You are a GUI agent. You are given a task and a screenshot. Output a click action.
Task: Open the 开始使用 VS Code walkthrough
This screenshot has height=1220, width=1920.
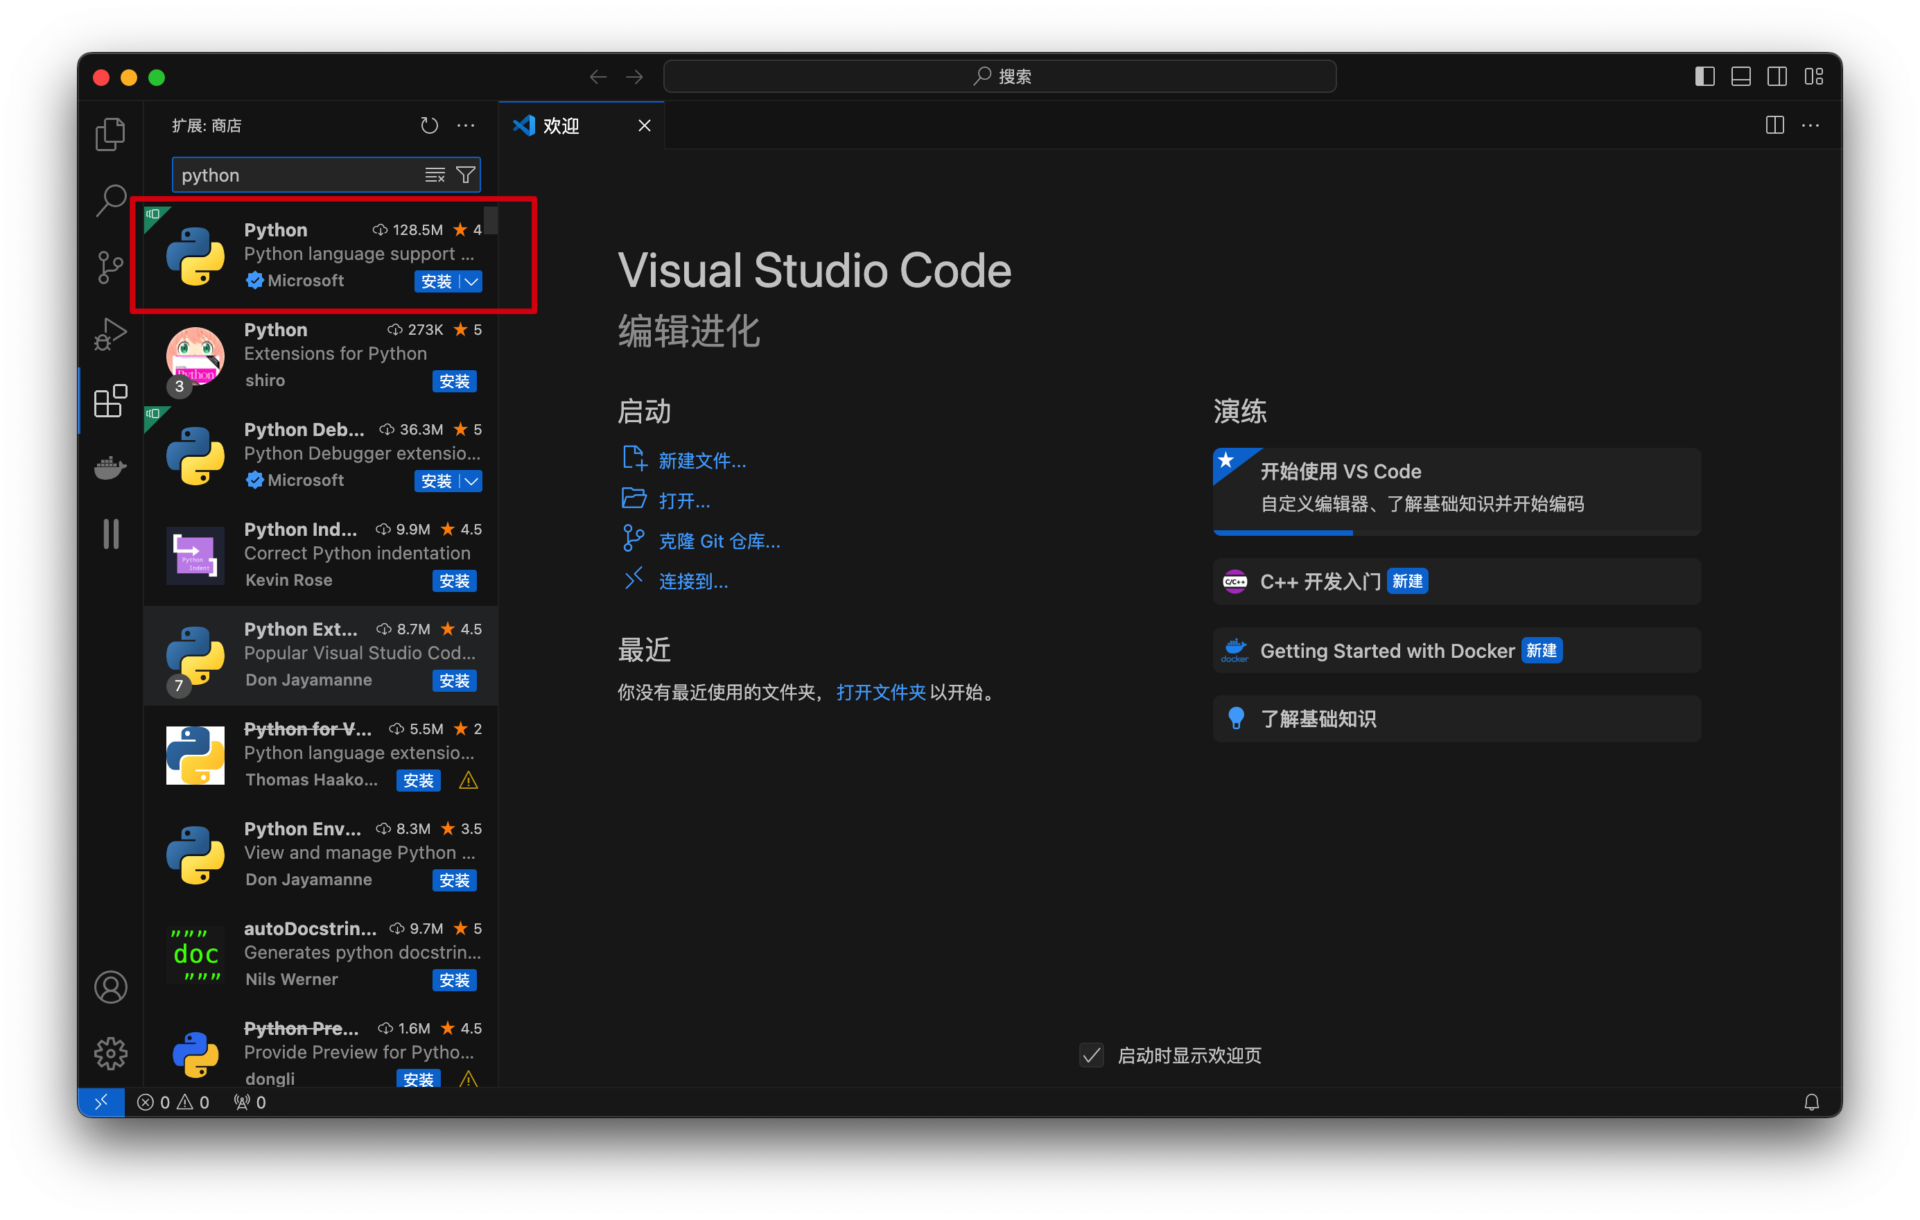(x=1456, y=491)
